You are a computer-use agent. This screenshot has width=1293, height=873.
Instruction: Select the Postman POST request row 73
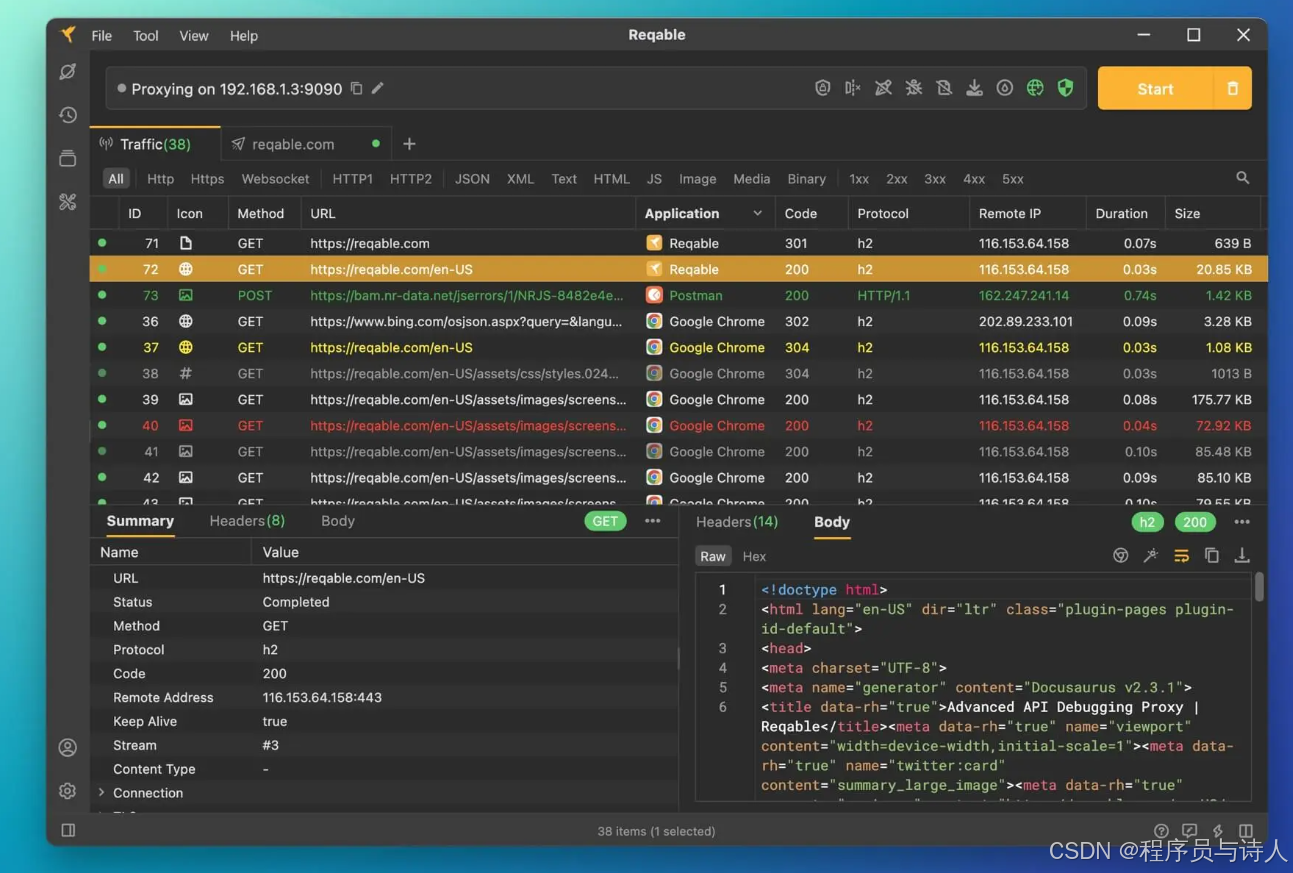click(x=678, y=295)
